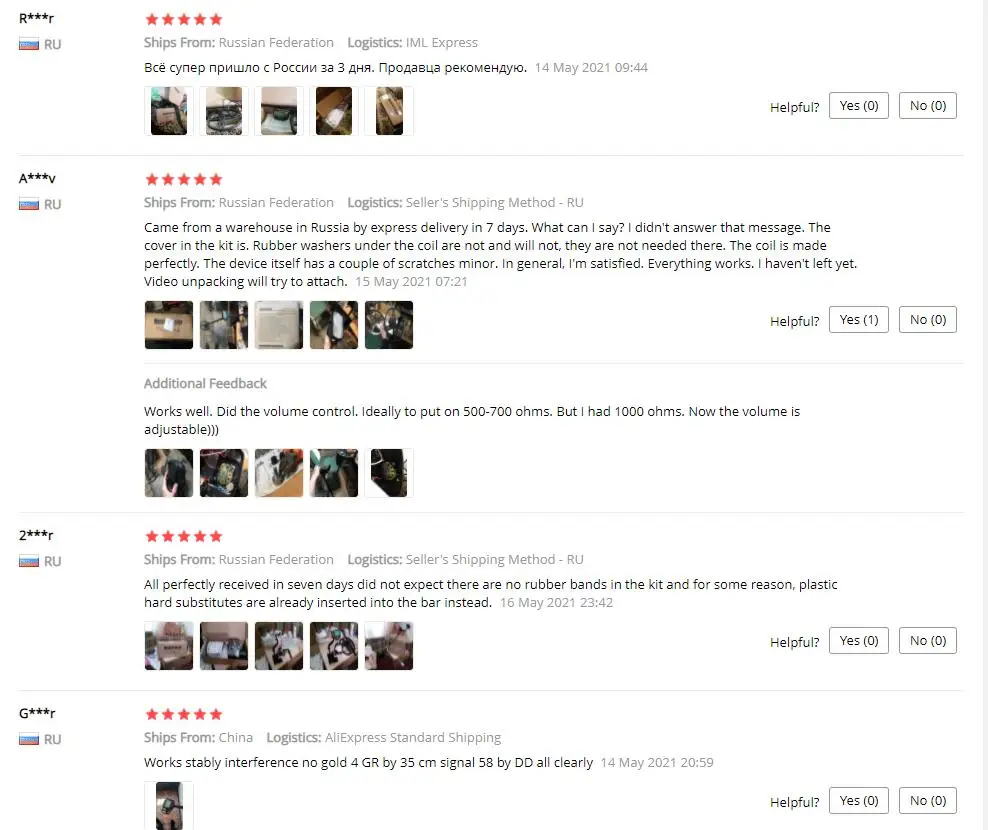Image resolution: width=988 pixels, height=830 pixels.
Task: Open first photo in R***r's review
Action: 169,111
